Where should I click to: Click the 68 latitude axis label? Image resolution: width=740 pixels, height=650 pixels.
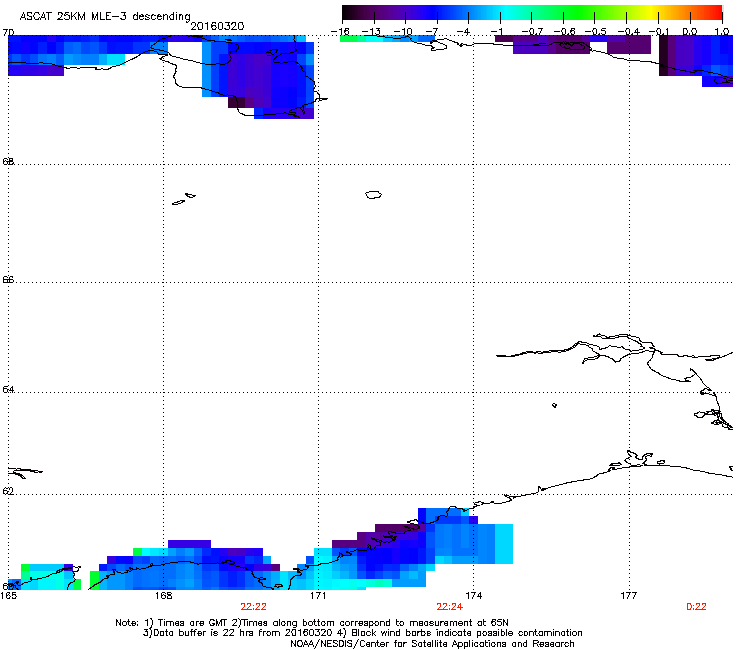coord(8,161)
